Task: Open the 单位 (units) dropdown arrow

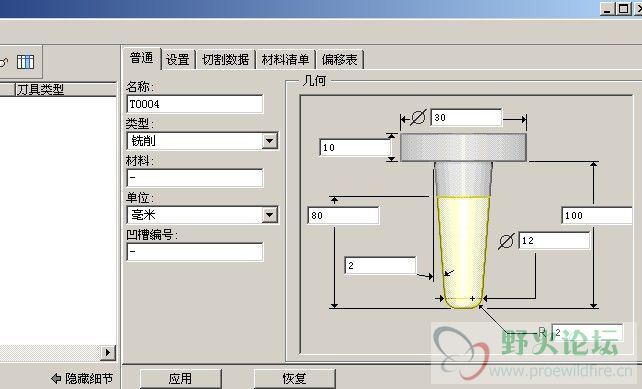Action: [x=269, y=215]
